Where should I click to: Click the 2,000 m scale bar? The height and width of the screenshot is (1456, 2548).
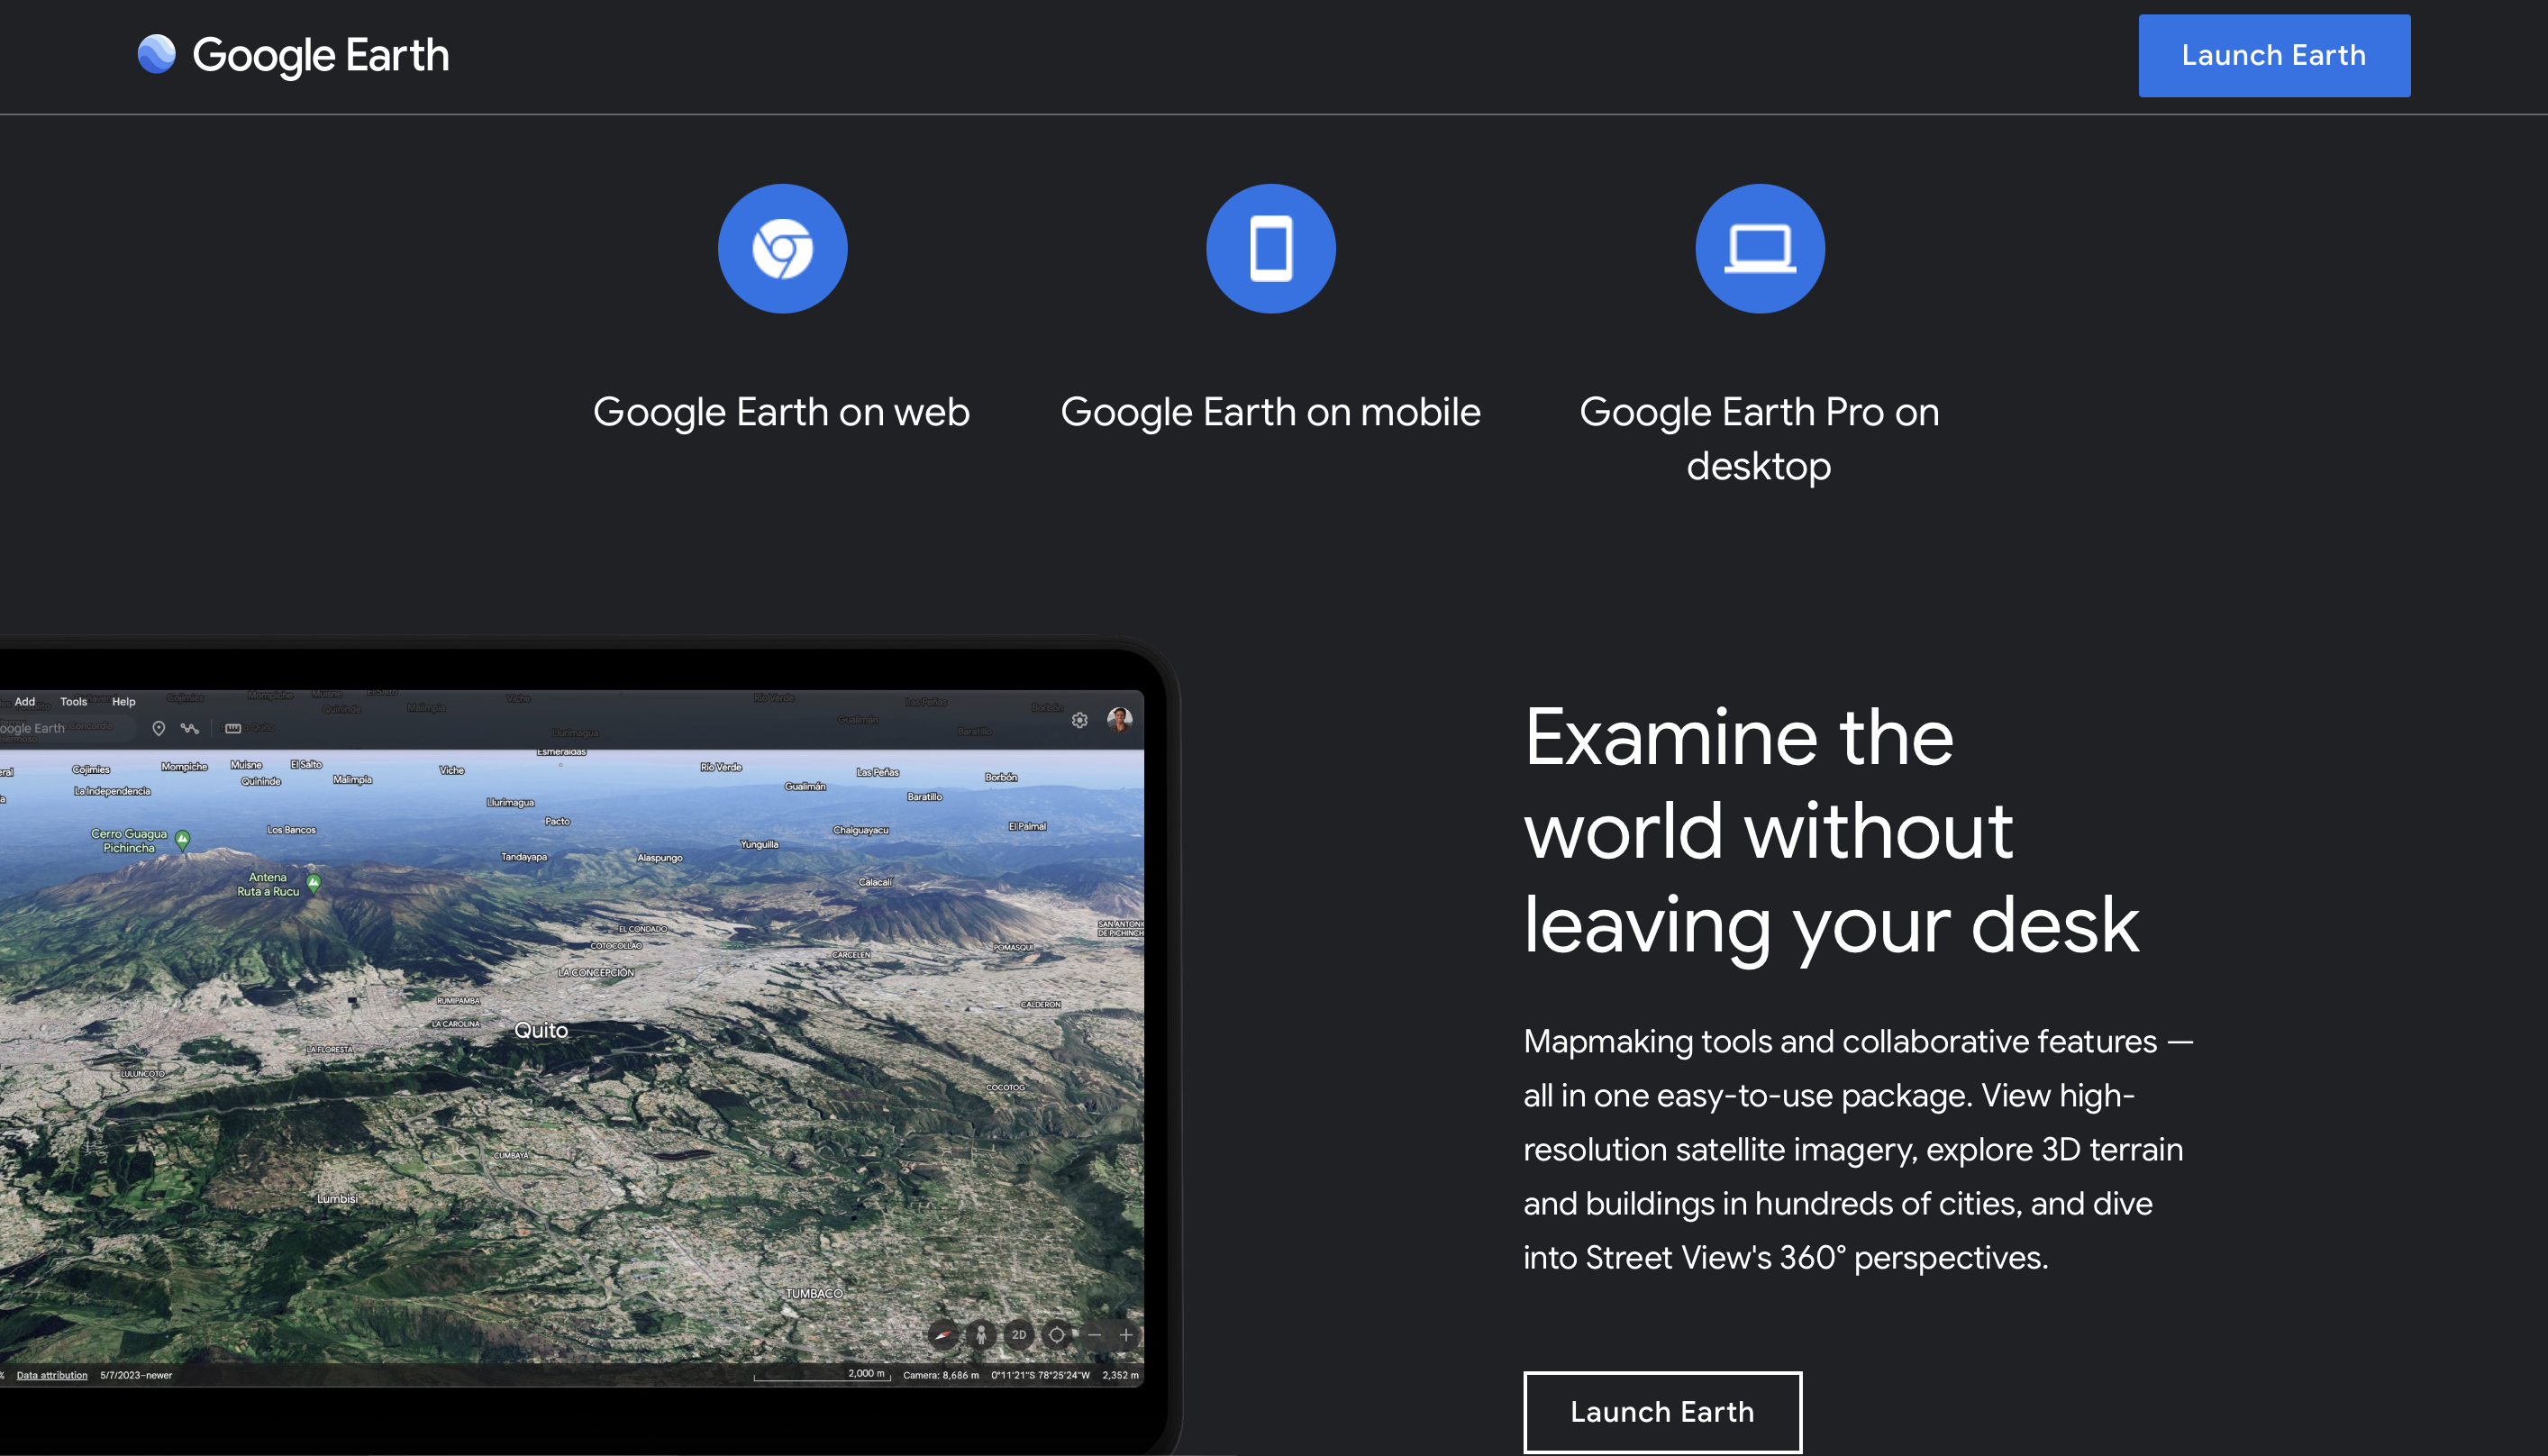click(822, 1375)
